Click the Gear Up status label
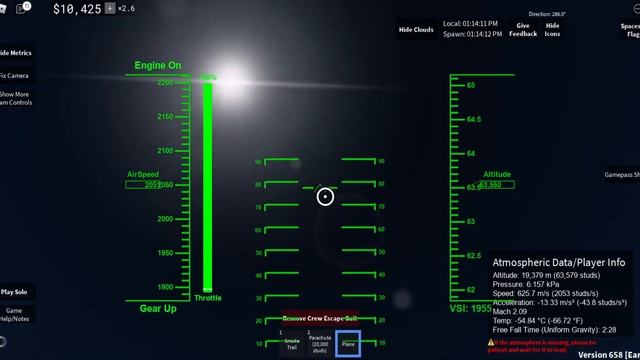The width and height of the screenshot is (640, 360). coord(158,309)
